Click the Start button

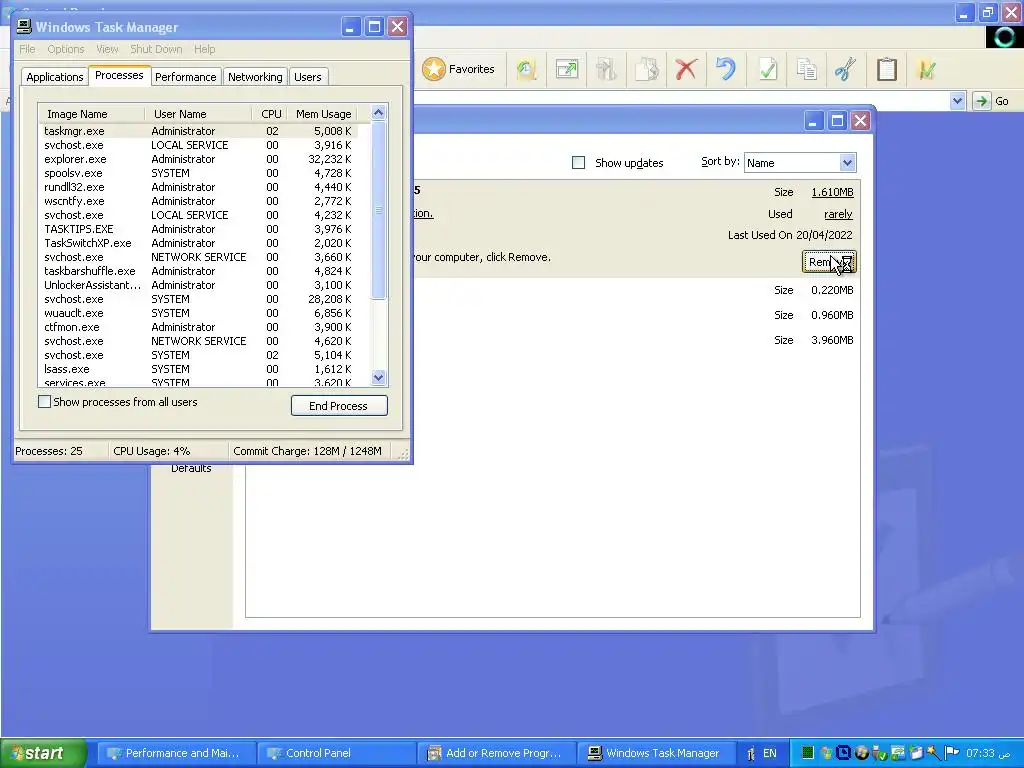pos(43,753)
